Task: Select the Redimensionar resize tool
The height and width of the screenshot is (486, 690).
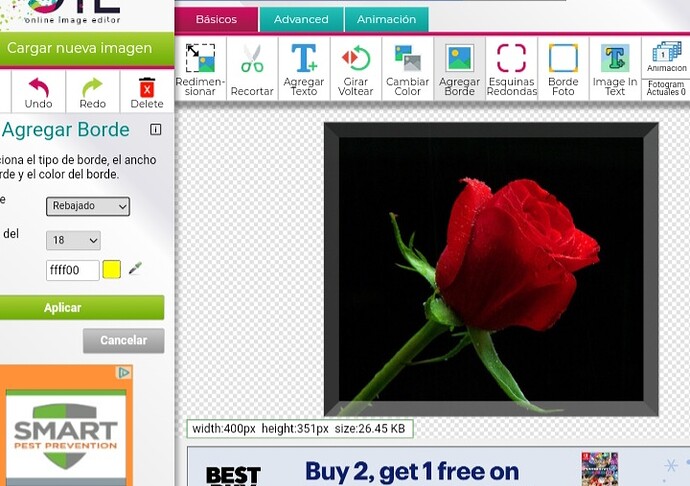Action: (200, 68)
